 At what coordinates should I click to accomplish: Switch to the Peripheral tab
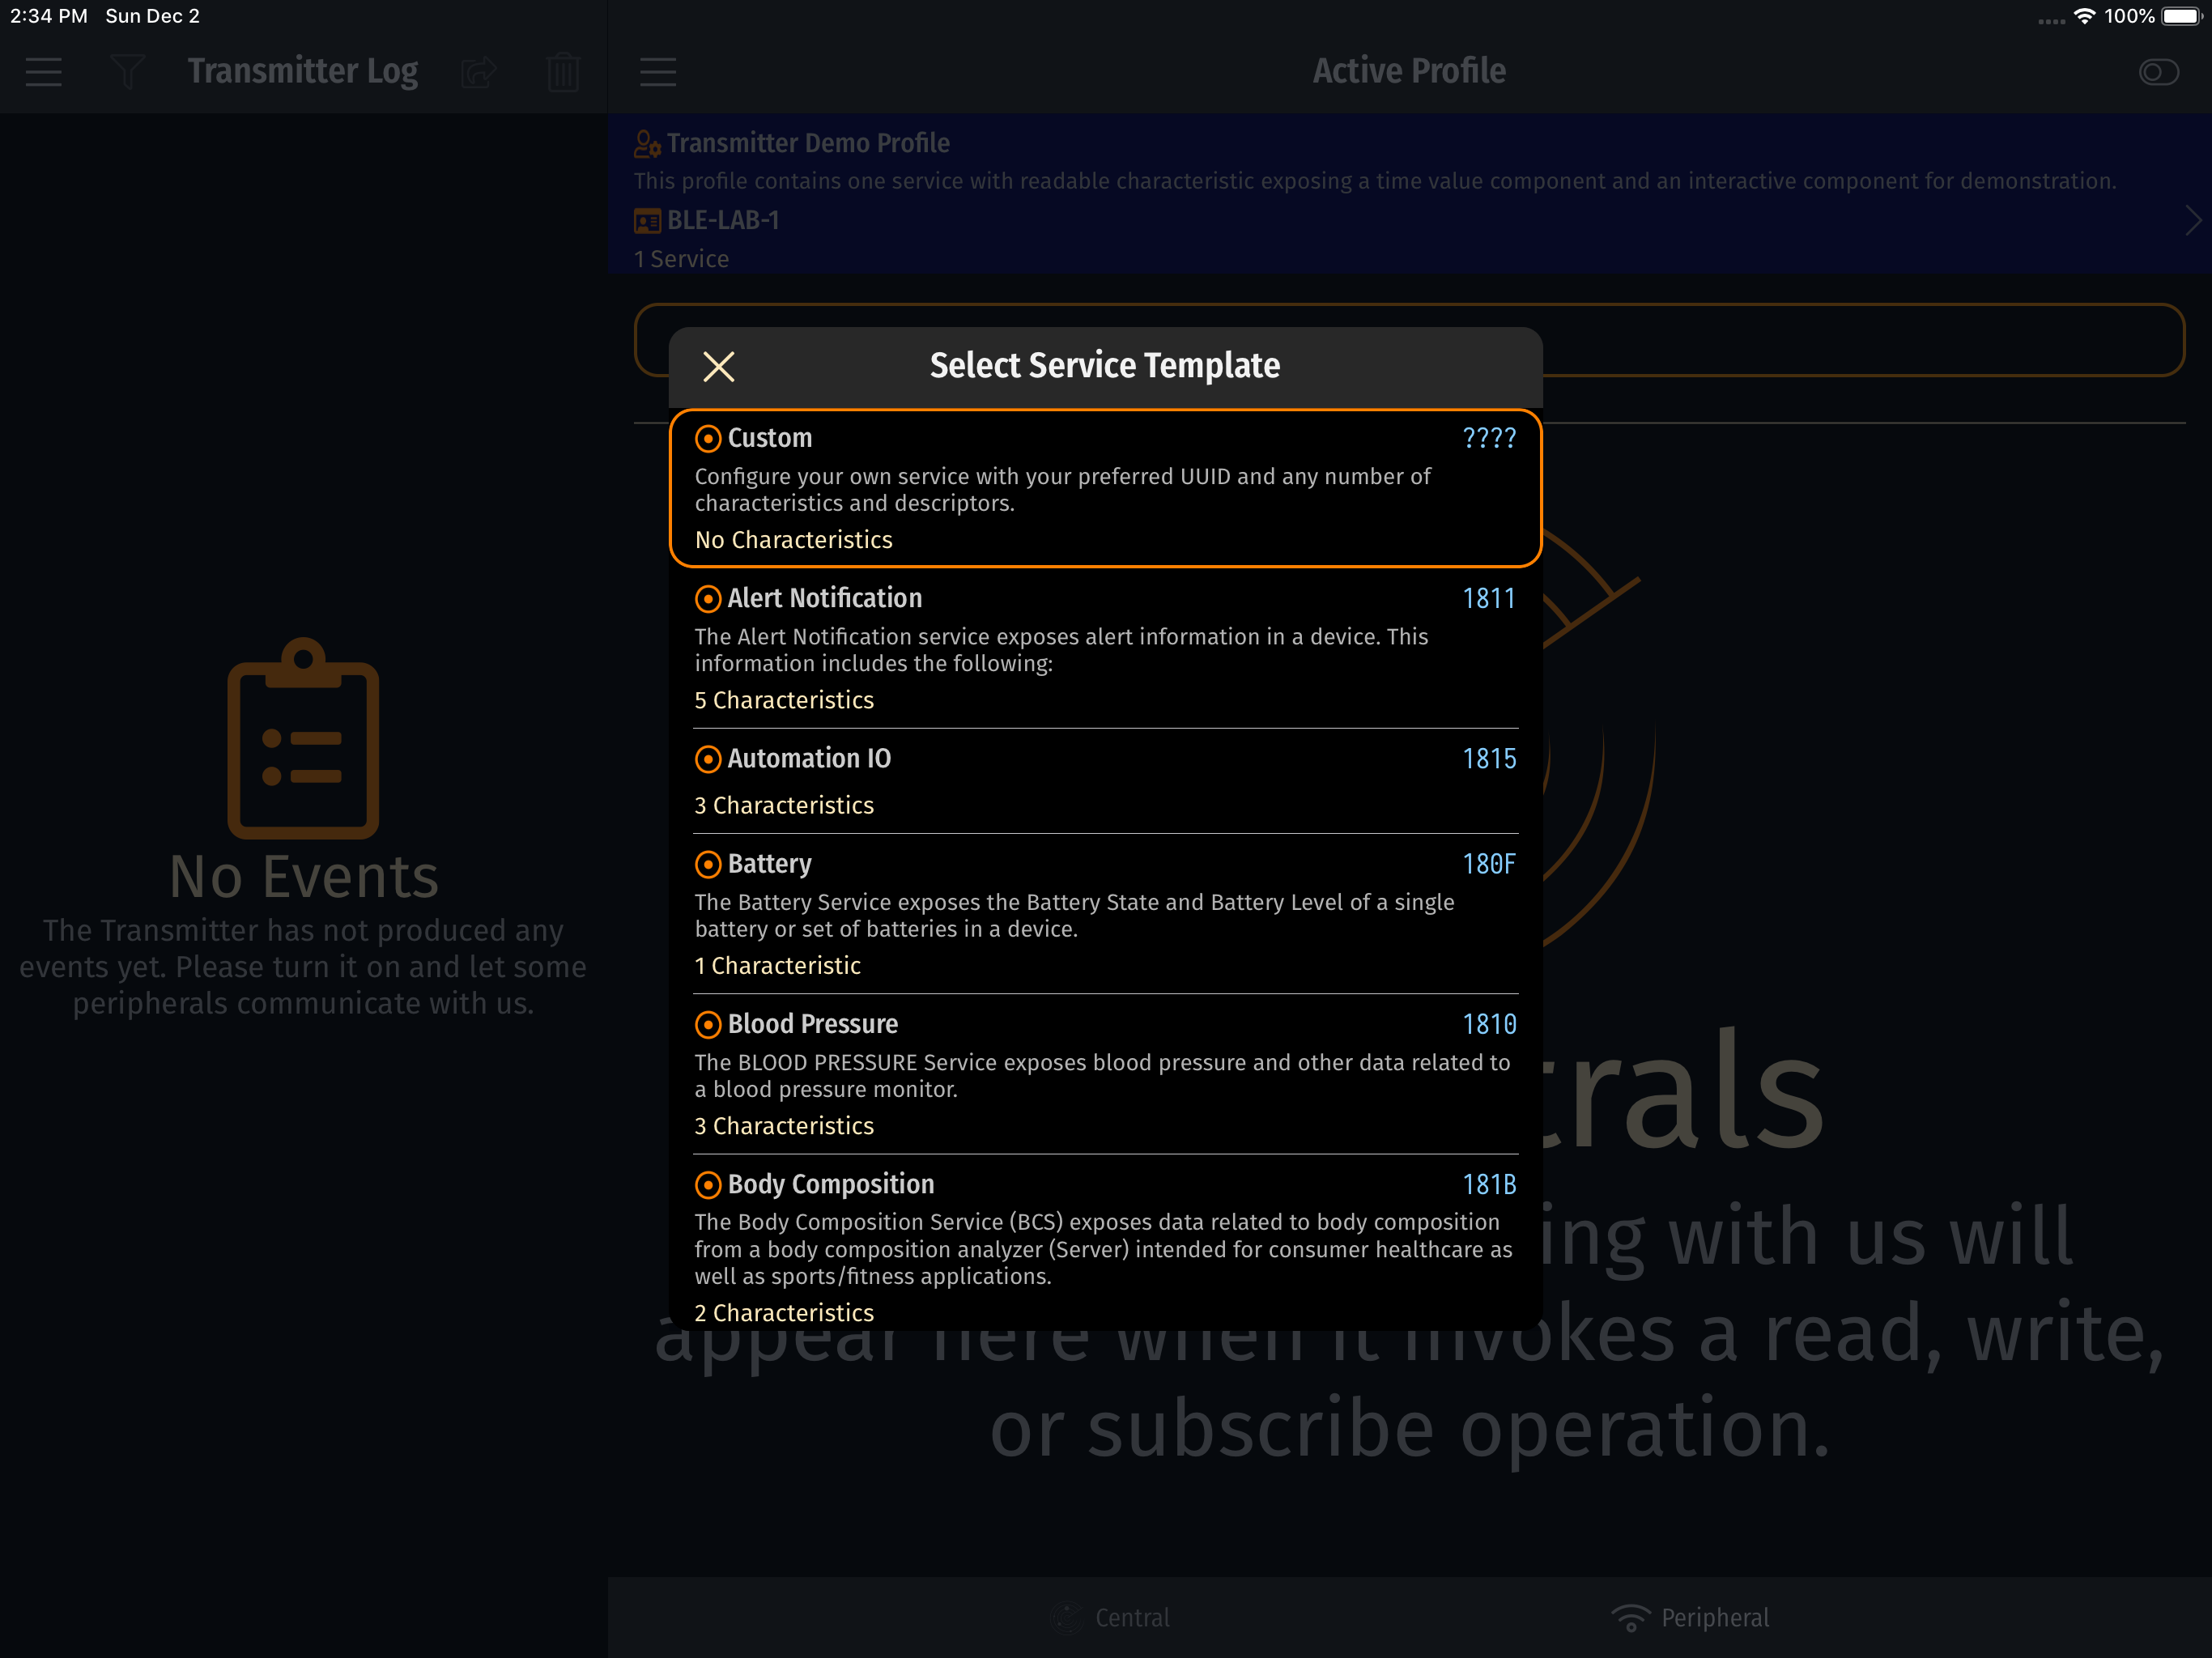(x=1690, y=1617)
